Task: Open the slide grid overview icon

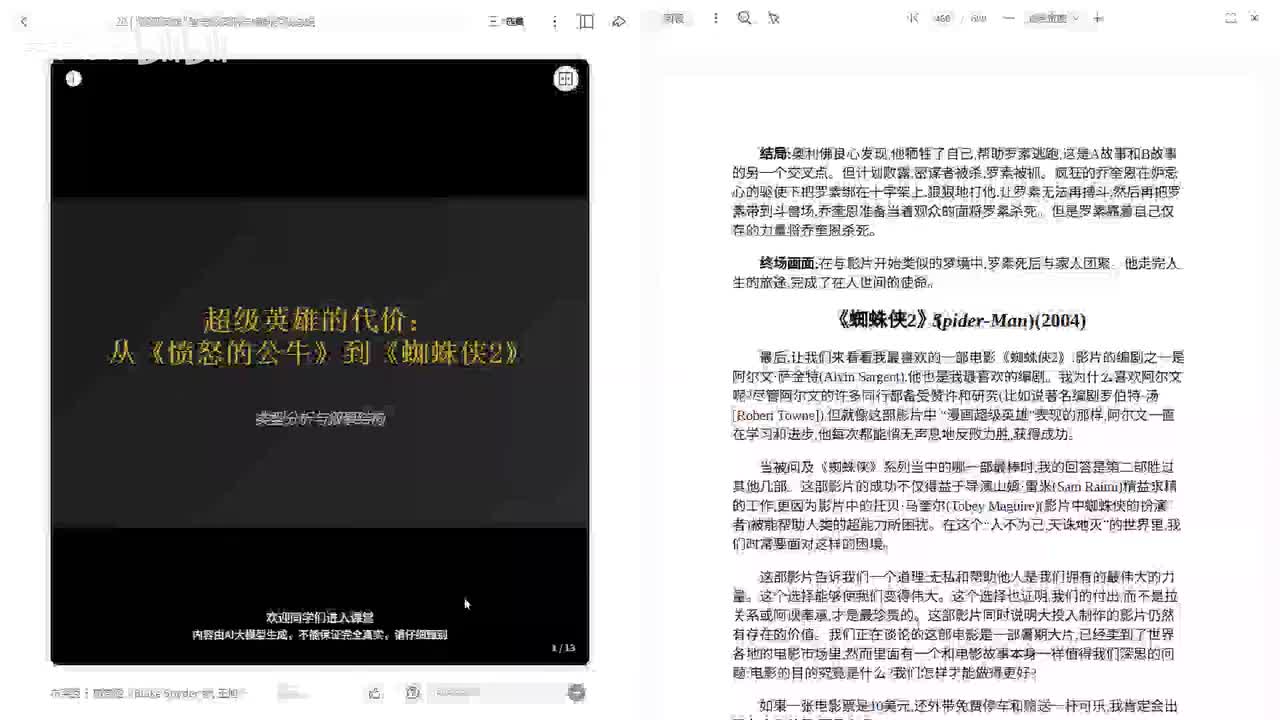Action: pos(566,79)
